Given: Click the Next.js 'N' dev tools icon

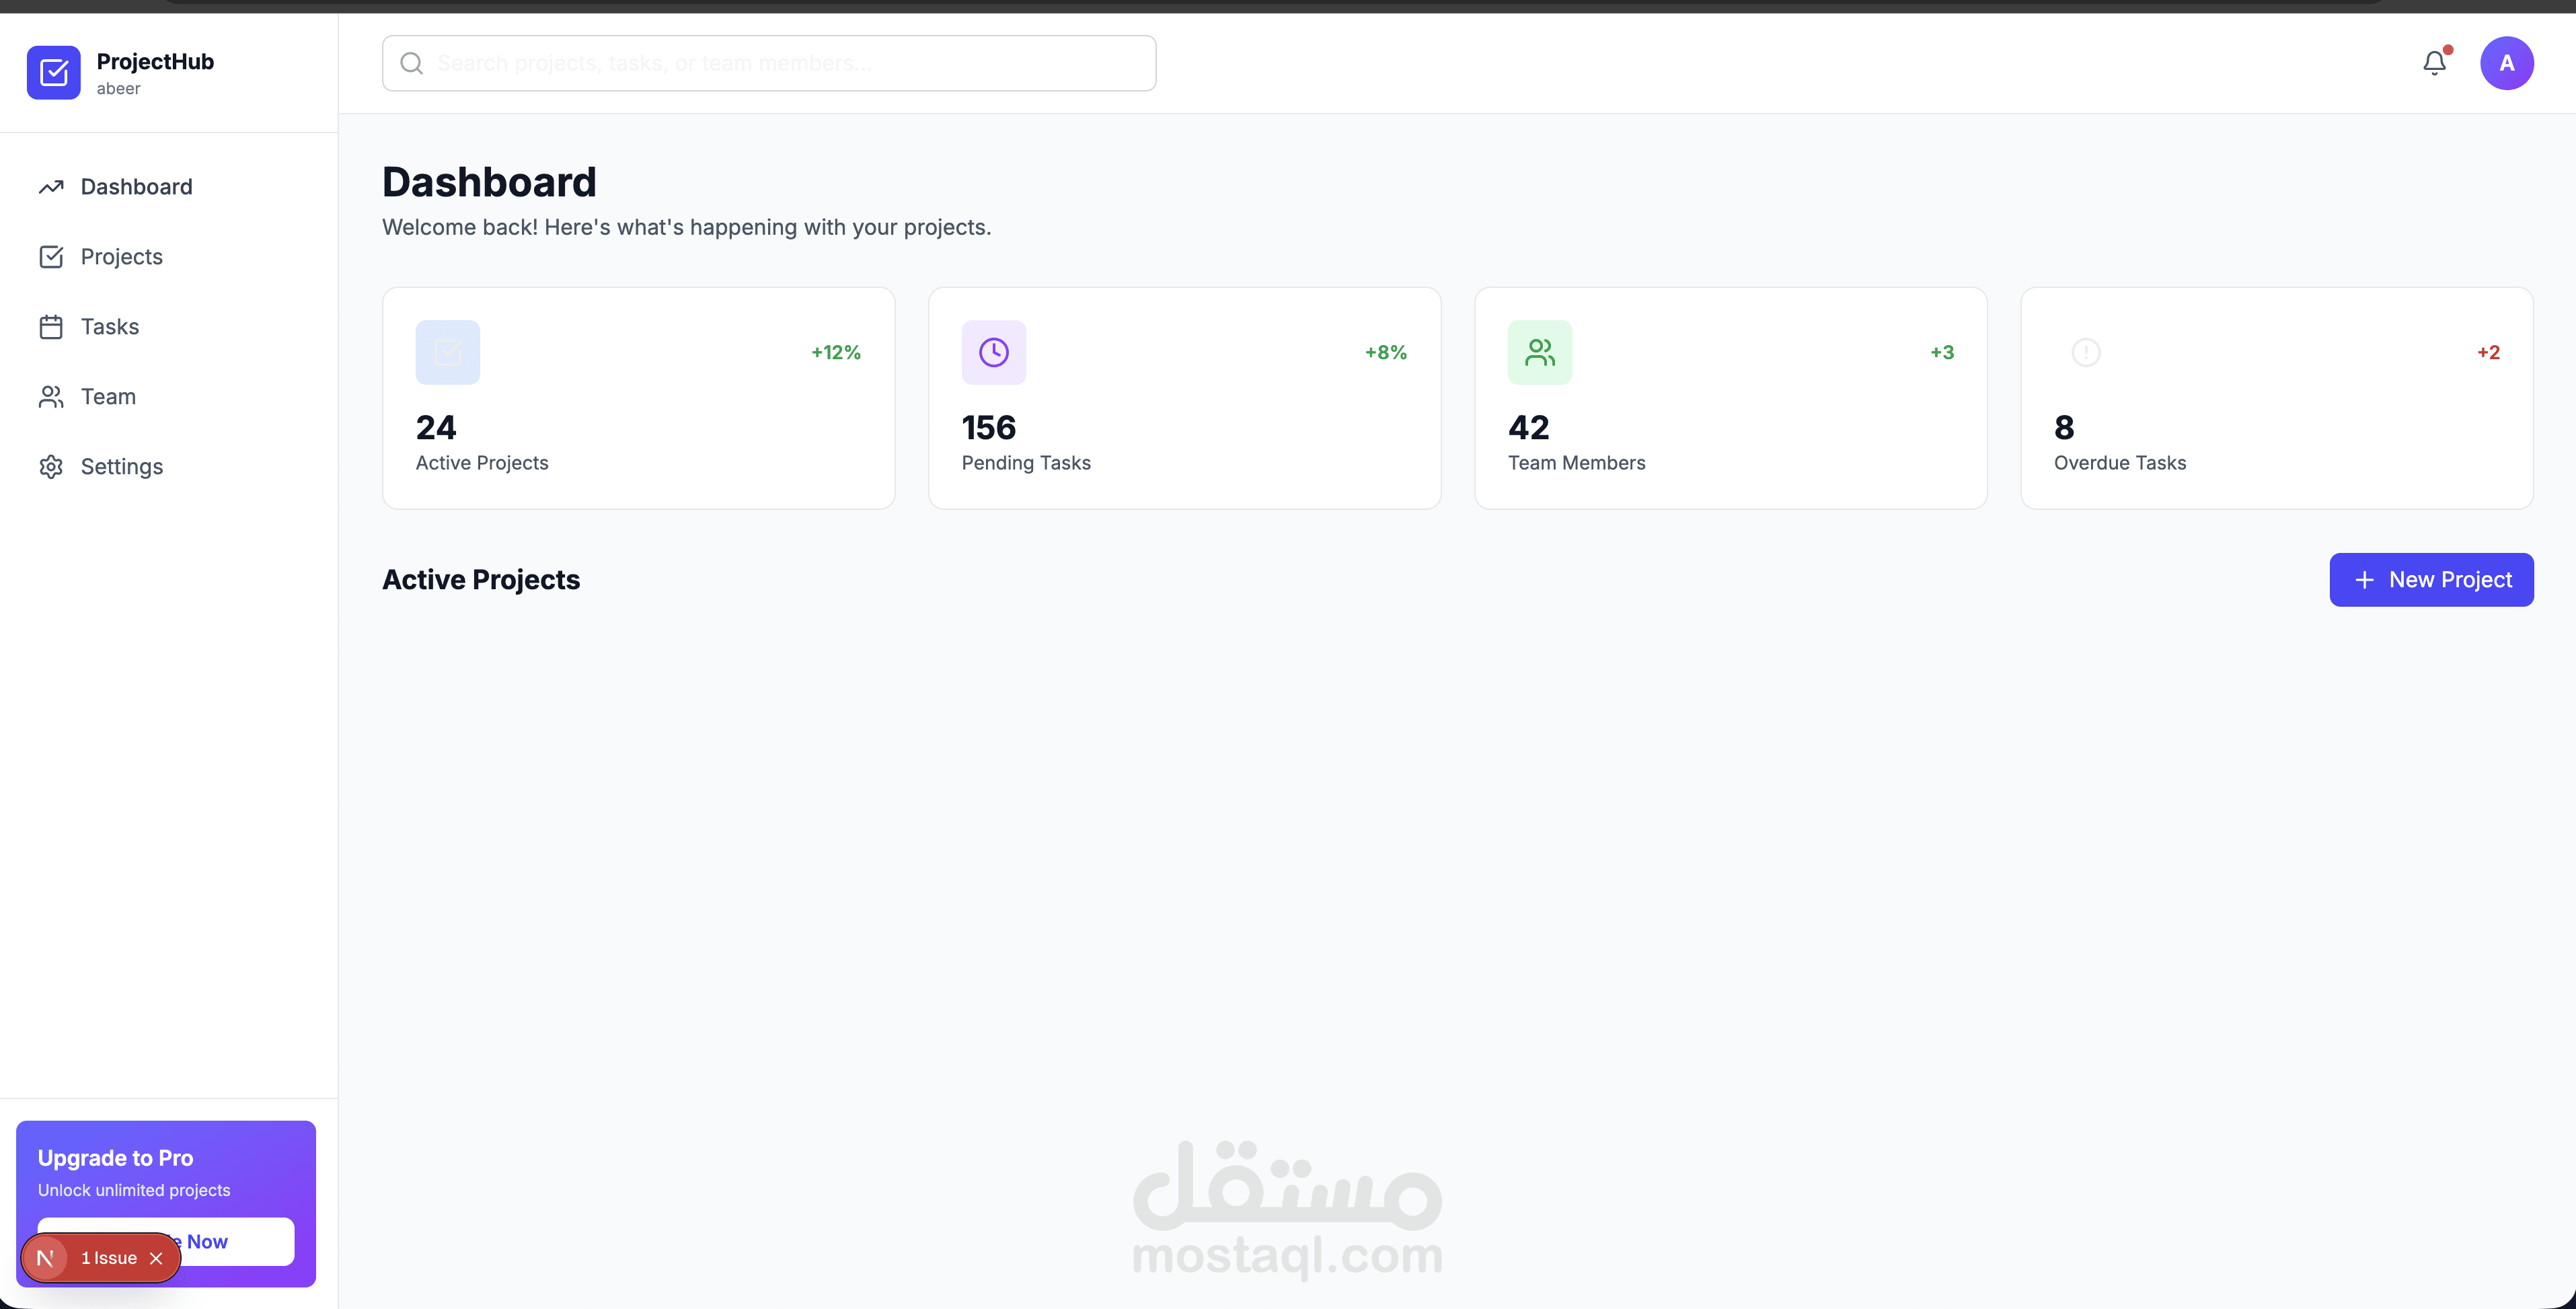Looking at the screenshot, I should click(x=45, y=1258).
